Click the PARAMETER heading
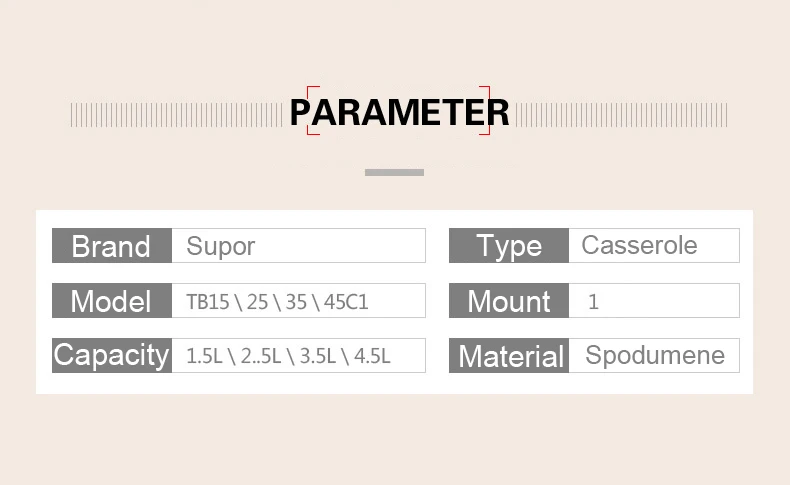790x485 pixels. point(399,112)
